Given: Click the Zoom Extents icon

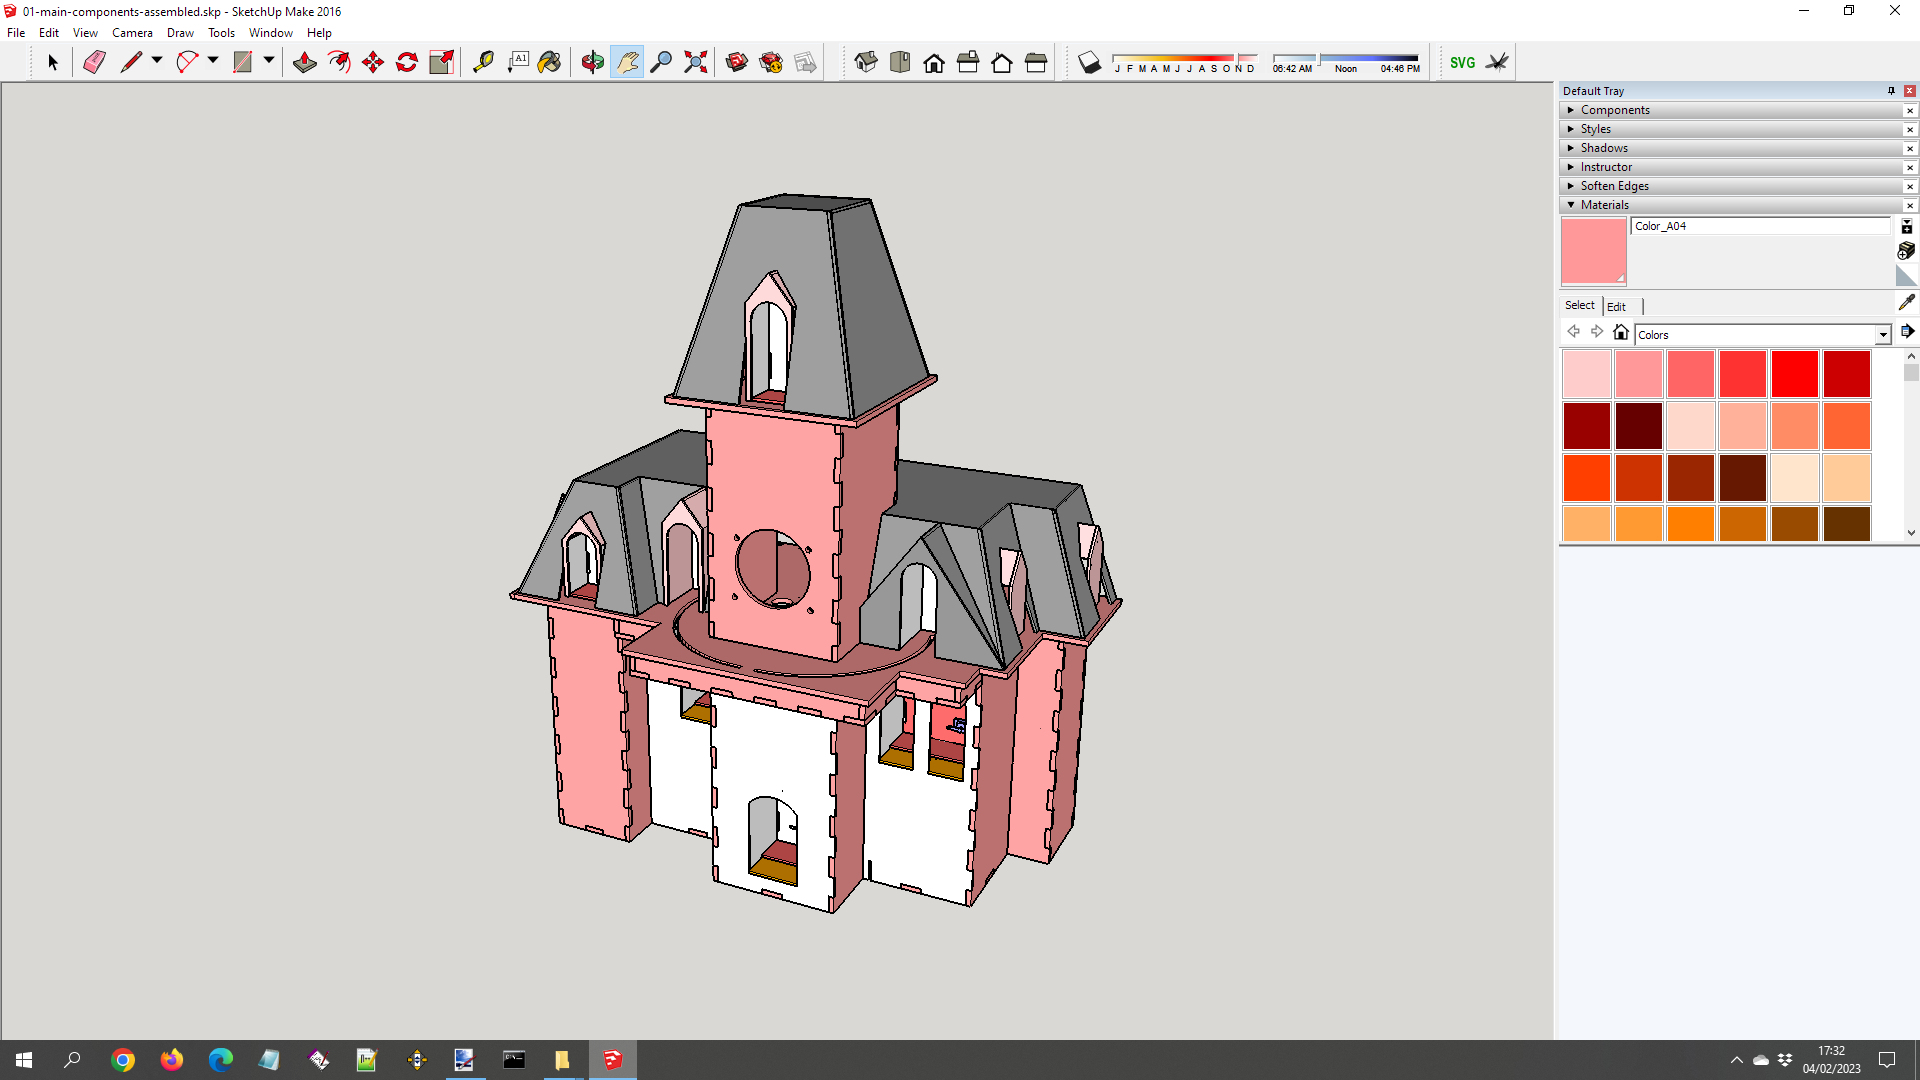Looking at the screenshot, I should click(695, 62).
